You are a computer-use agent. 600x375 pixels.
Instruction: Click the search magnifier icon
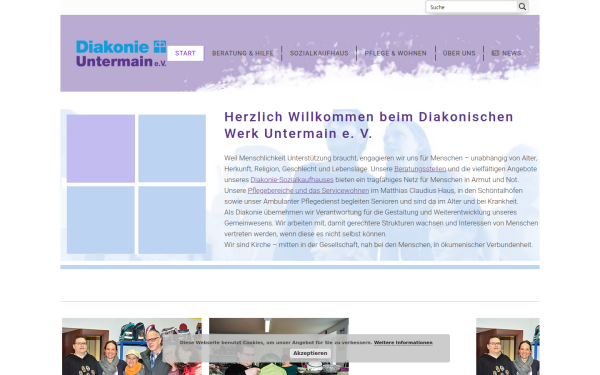point(522,7)
